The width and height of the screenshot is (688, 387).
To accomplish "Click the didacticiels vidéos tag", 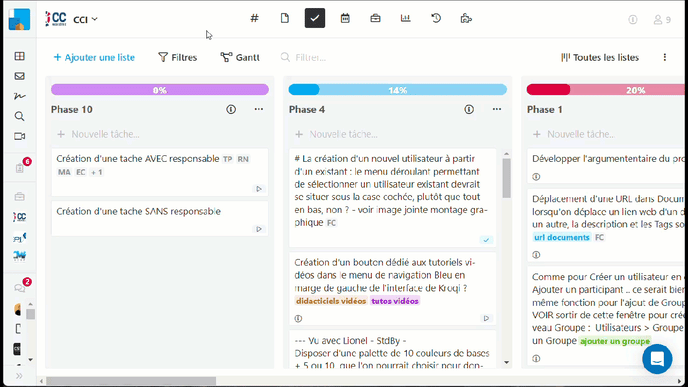I will [x=331, y=301].
